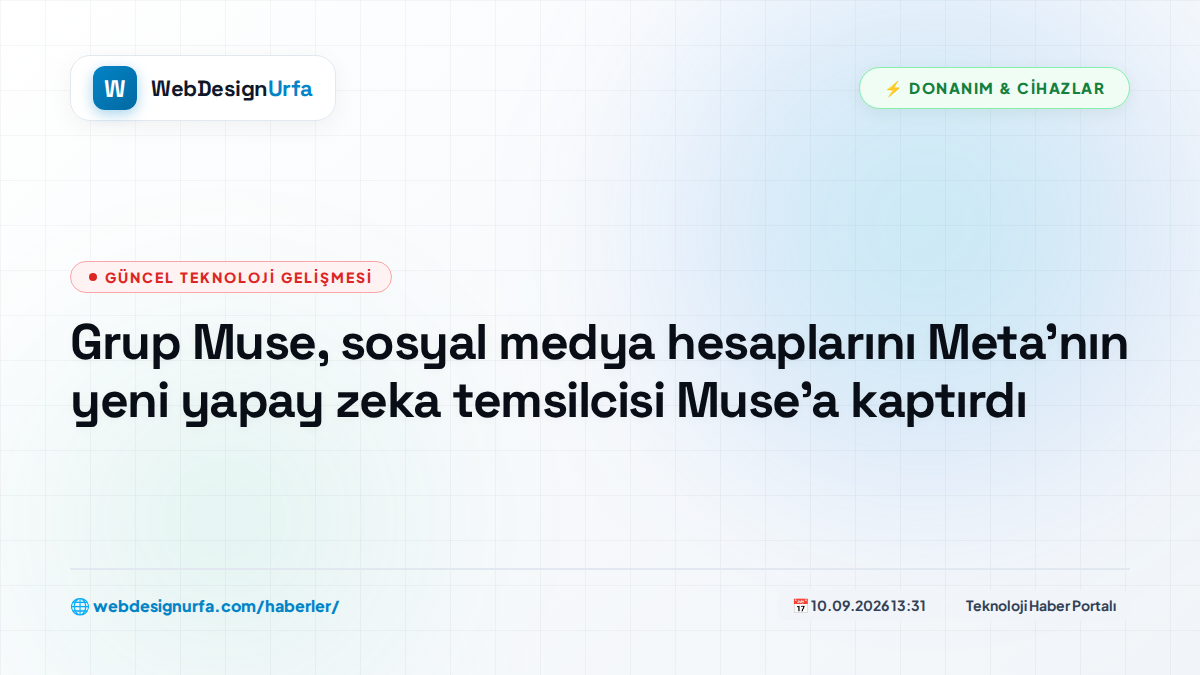This screenshot has width=1200, height=675.
Task: Open the webdesignurfa.com/haberler/ link
Action: [x=216, y=606]
